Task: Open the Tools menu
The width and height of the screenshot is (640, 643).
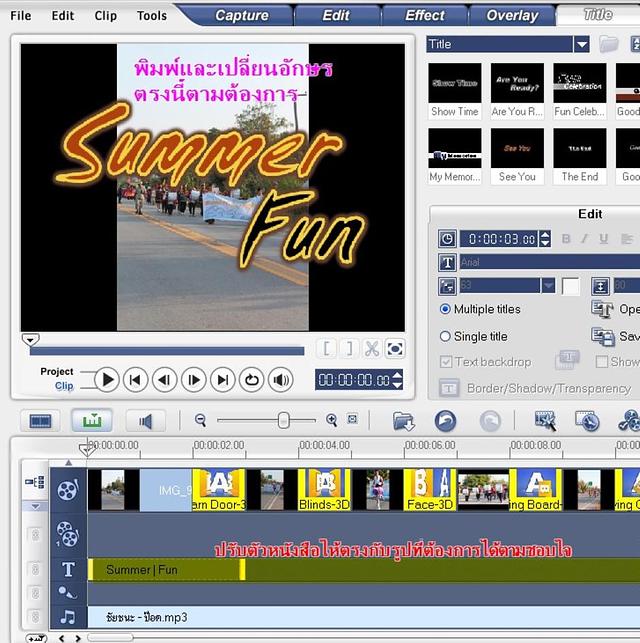Action: 152,16
